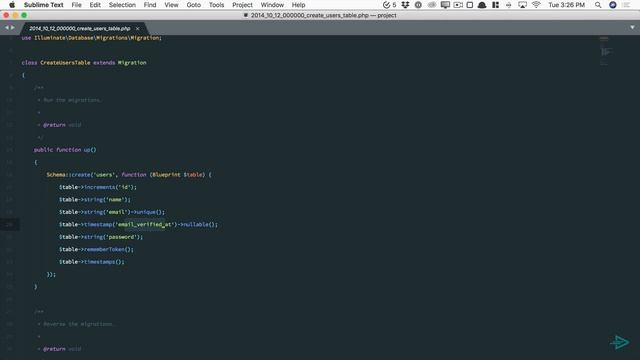Click the window title file name
The image size is (640, 360).
point(323,15)
